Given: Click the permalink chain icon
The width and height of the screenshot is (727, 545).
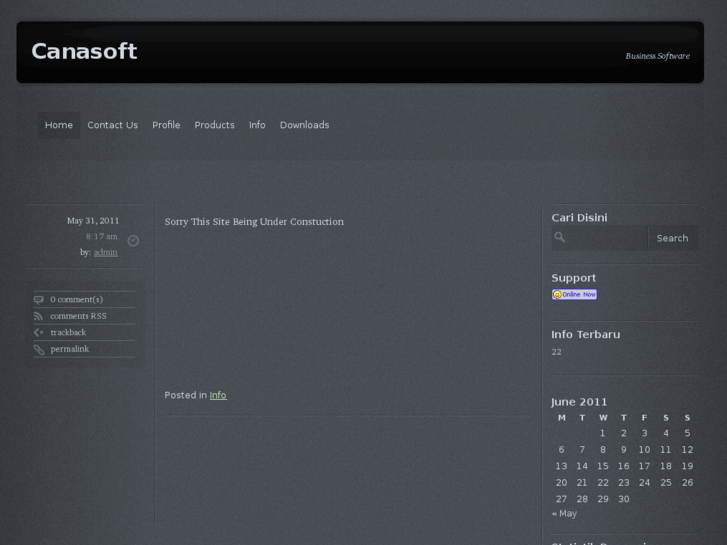Looking at the screenshot, I should (x=38, y=349).
